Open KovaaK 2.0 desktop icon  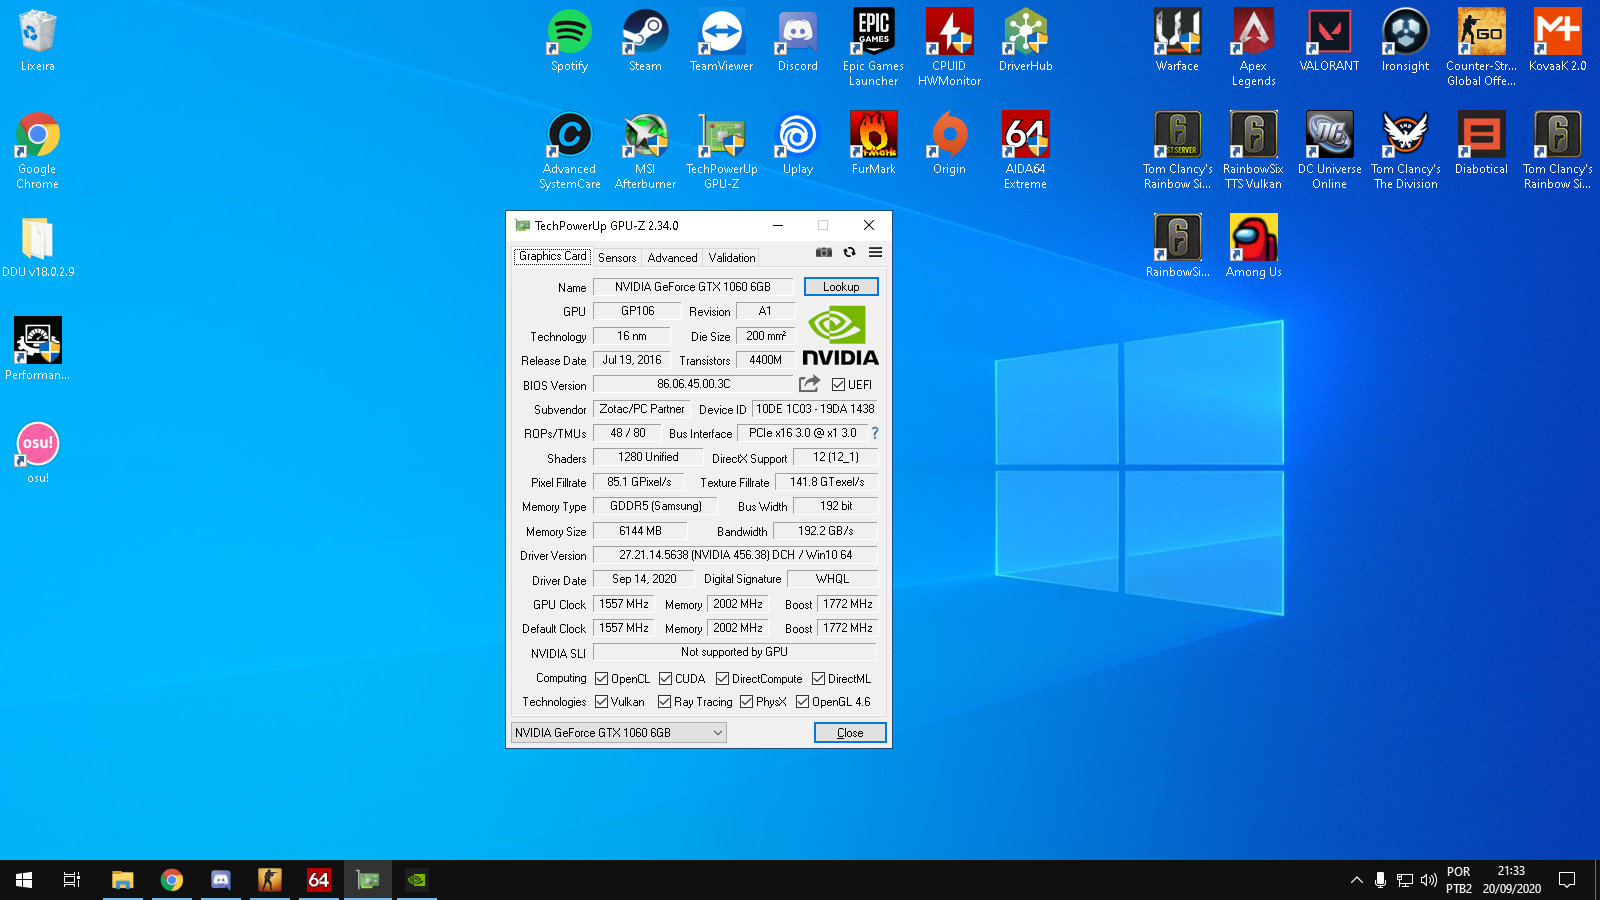[1558, 42]
